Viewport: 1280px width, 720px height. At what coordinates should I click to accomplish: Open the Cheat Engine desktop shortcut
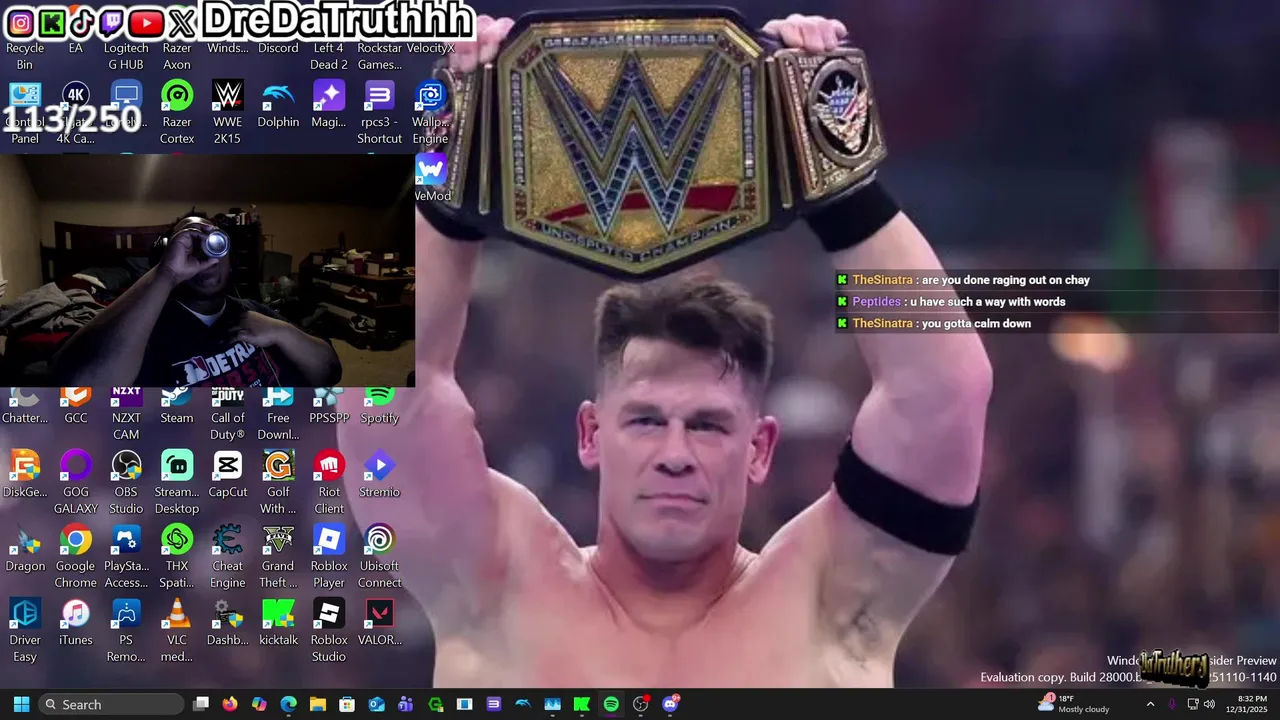click(x=228, y=556)
